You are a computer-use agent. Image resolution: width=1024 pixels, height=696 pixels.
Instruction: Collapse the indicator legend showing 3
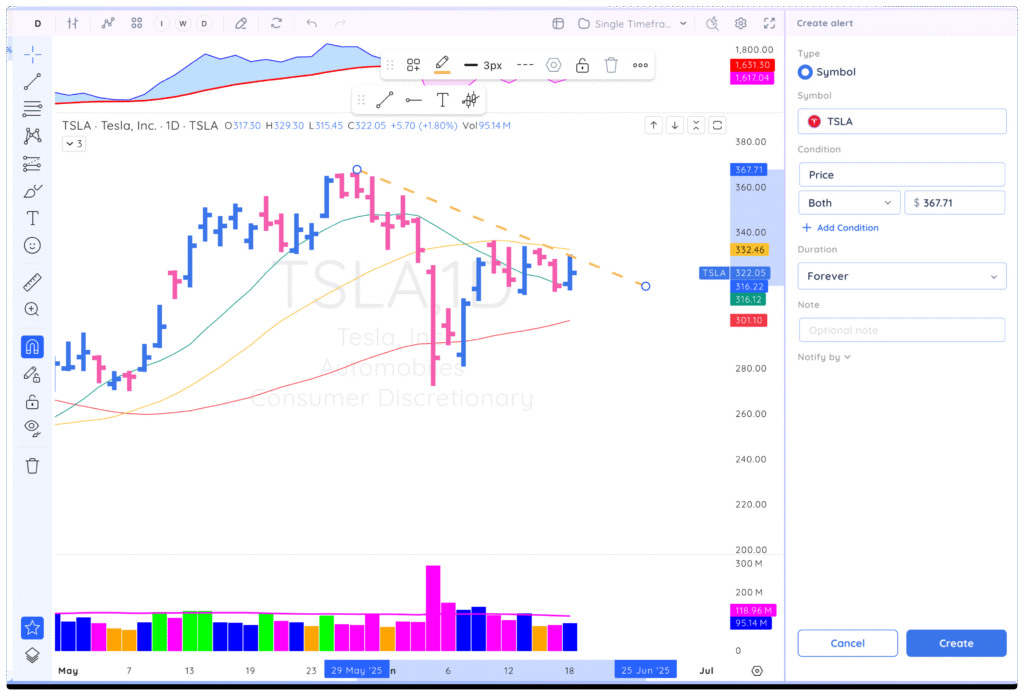[74, 144]
